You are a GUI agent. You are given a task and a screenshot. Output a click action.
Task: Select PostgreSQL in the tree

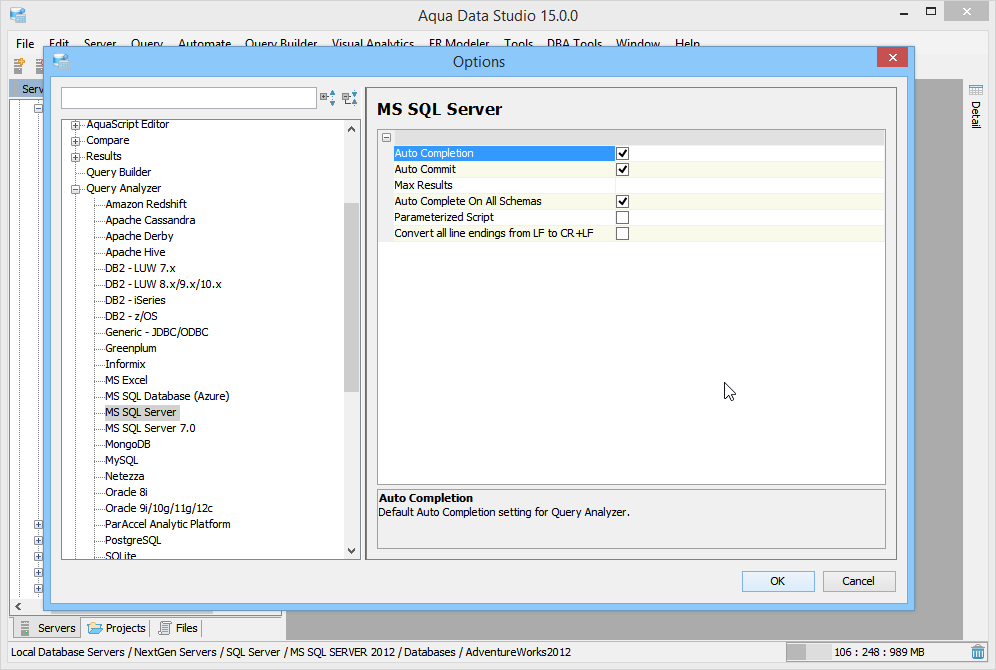(x=133, y=540)
